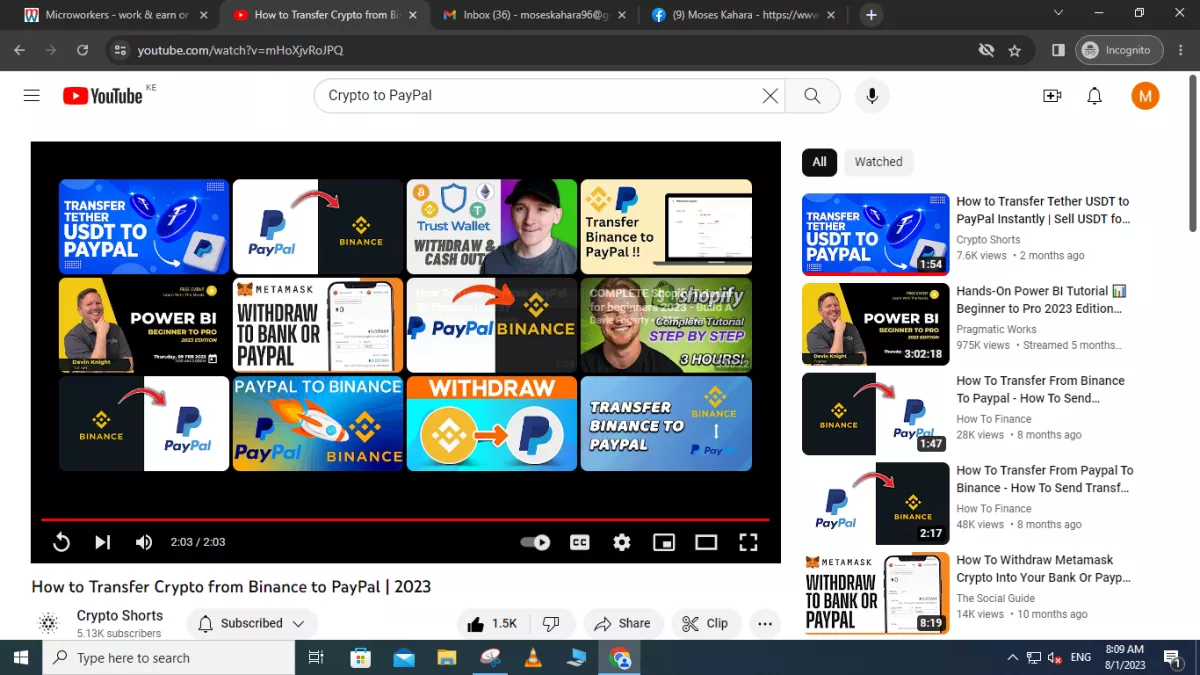
Task: Skip to next video
Action: pos(102,542)
